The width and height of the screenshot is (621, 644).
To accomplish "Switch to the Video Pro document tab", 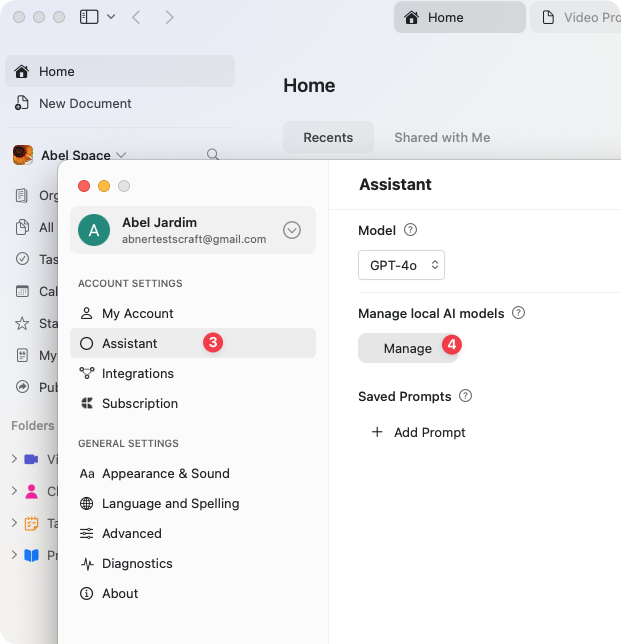I will (576, 17).
